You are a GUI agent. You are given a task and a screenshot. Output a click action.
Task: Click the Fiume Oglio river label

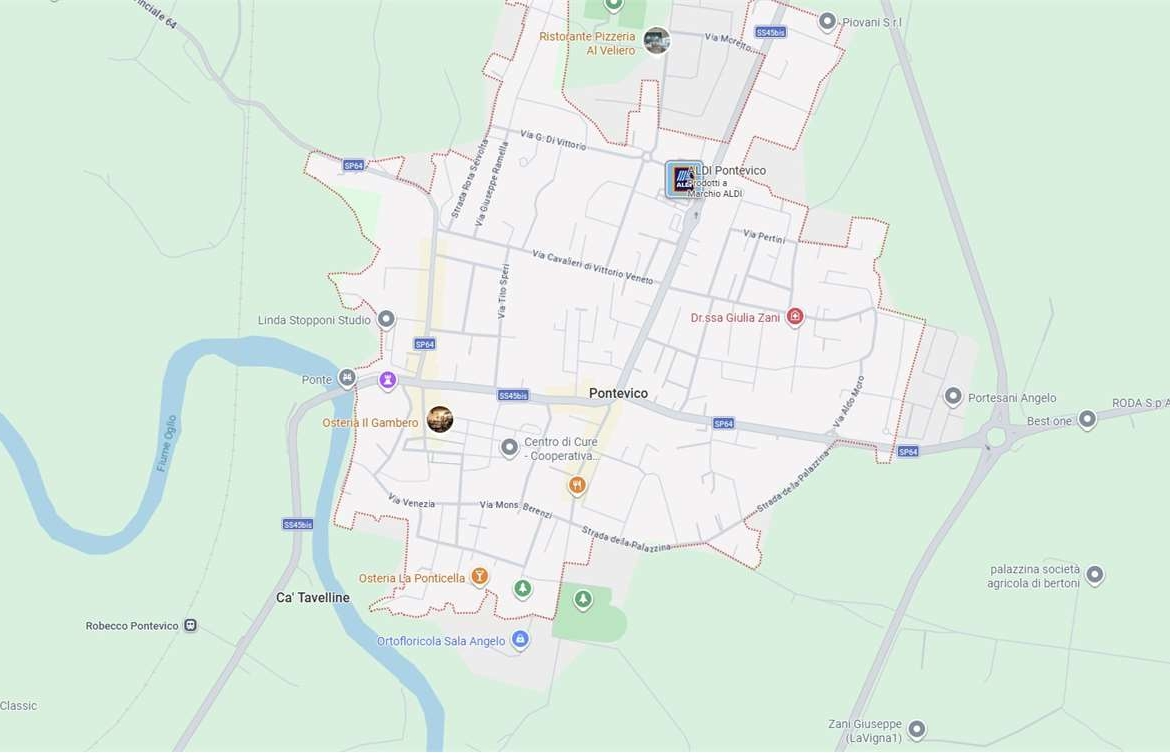click(166, 443)
